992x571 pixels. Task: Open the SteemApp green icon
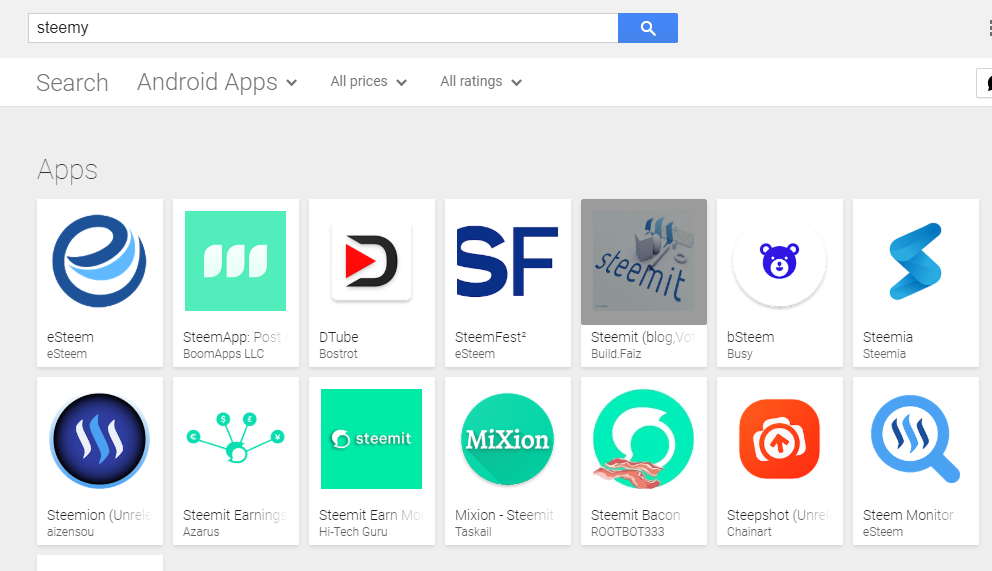235,261
